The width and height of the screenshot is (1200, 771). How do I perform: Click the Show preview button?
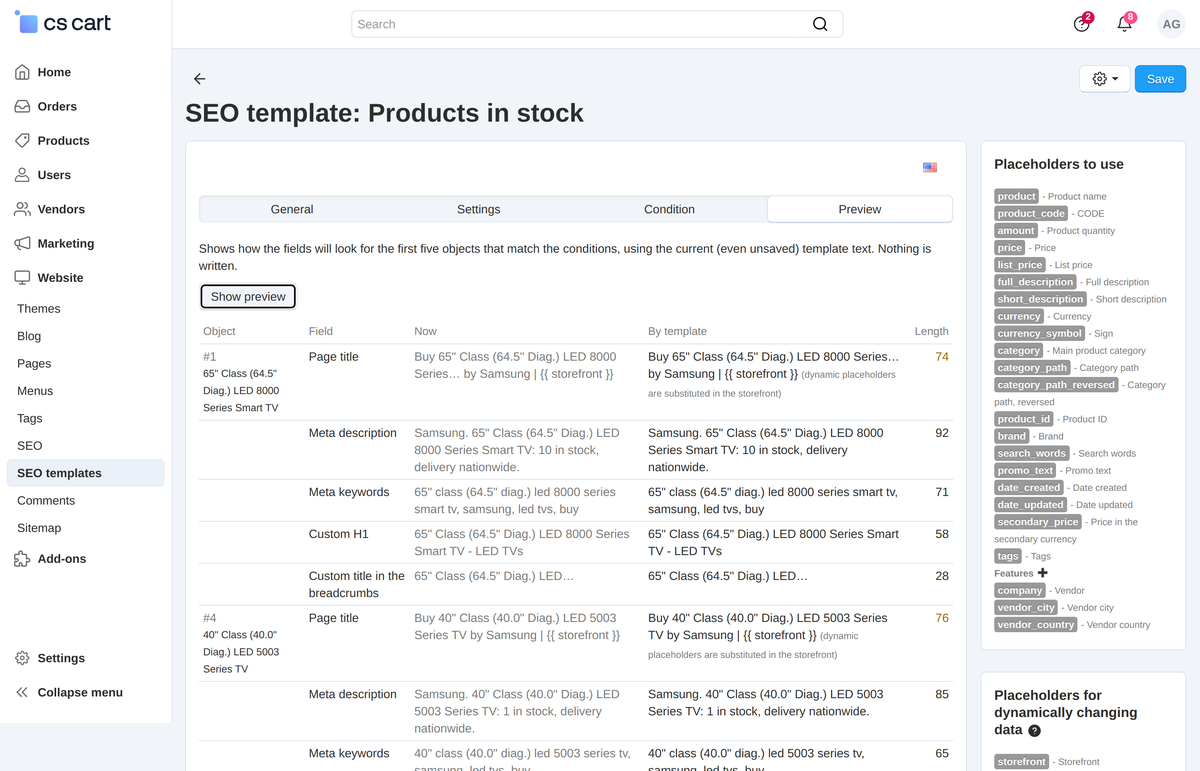point(248,296)
